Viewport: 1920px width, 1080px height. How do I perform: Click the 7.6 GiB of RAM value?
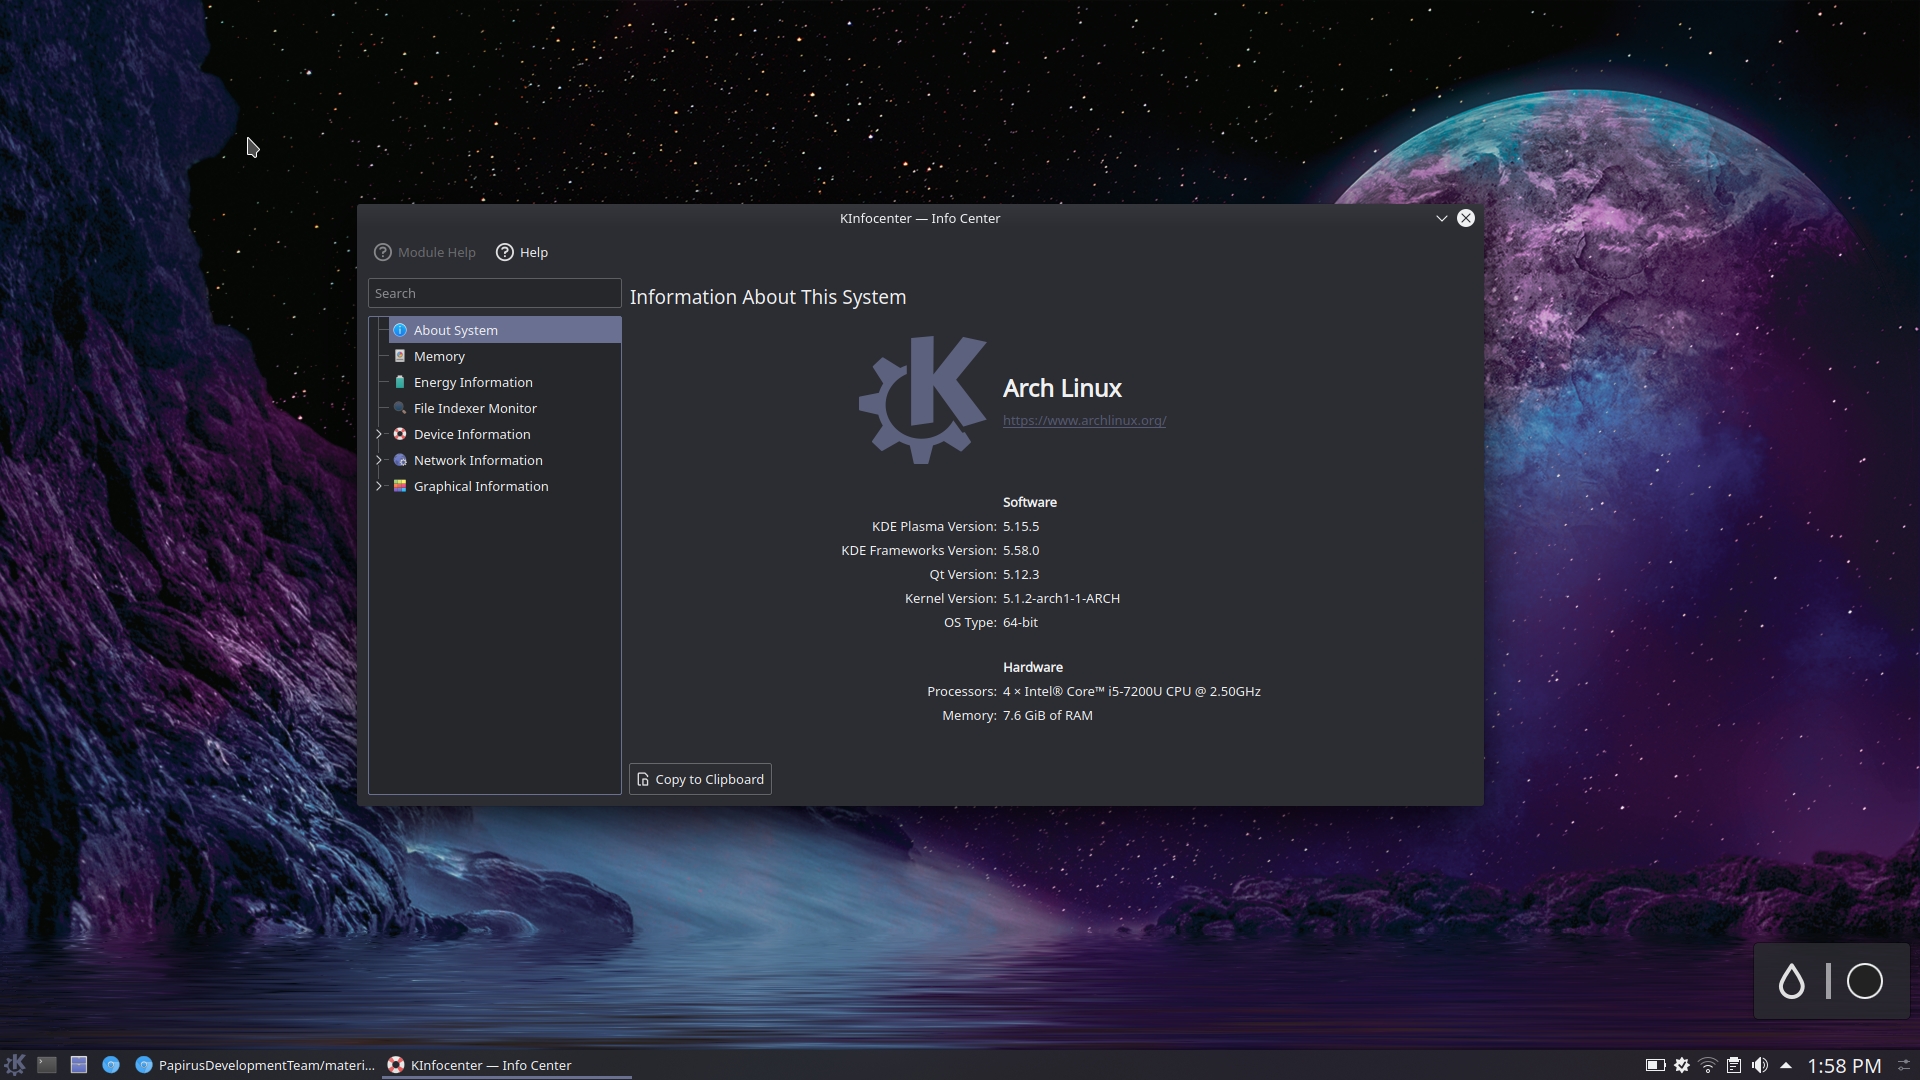[1048, 715]
